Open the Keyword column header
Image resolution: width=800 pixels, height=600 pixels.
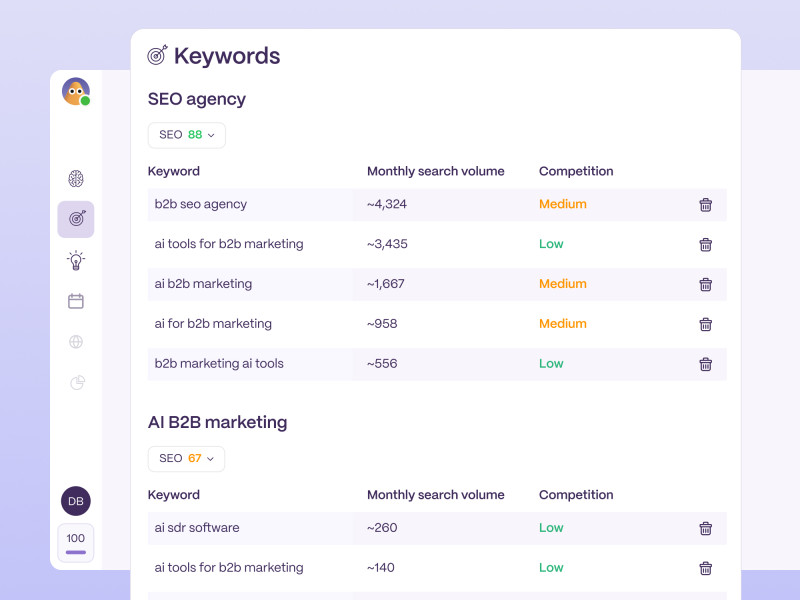tap(173, 171)
